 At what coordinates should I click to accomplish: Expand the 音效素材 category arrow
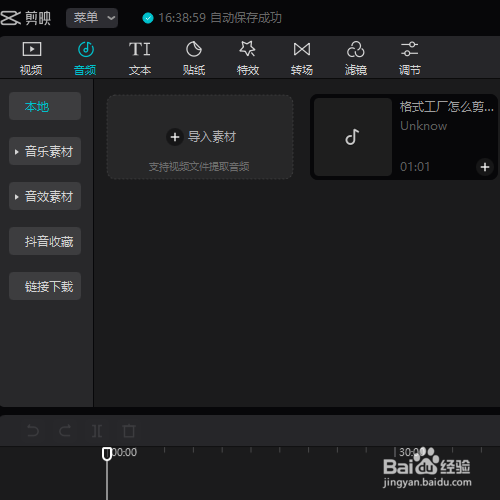[16, 197]
